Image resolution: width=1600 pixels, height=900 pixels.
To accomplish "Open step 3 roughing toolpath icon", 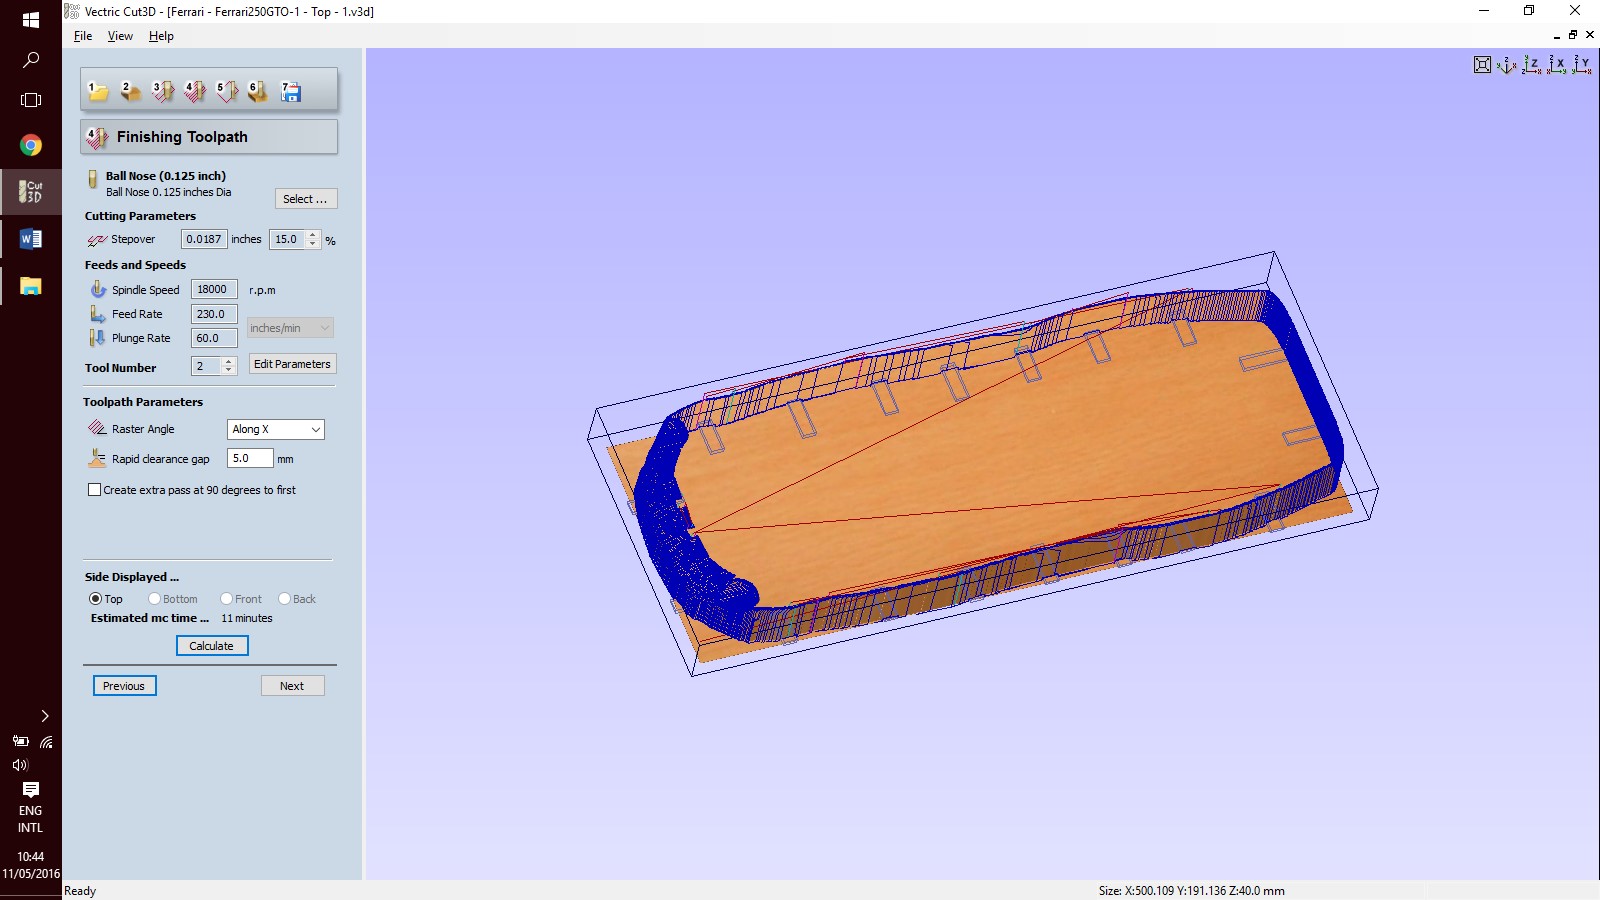I will tap(163, 91).
